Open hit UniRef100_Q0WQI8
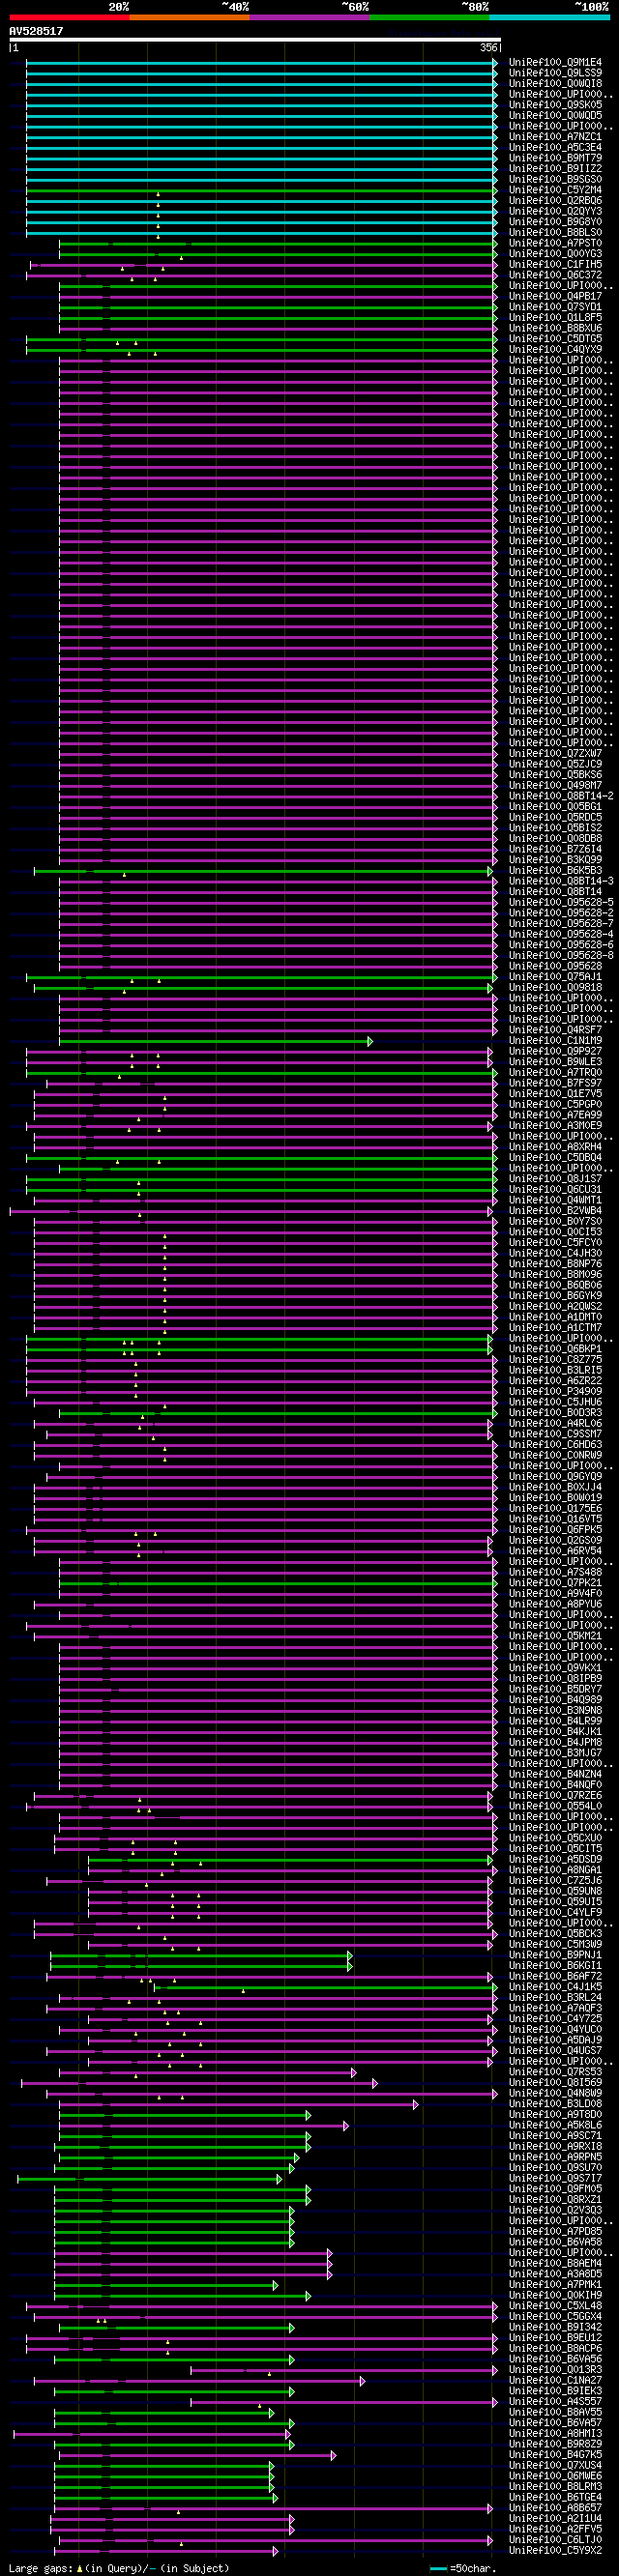The height and width of the screenshot is (2576, 619). [x=555, y=83]
